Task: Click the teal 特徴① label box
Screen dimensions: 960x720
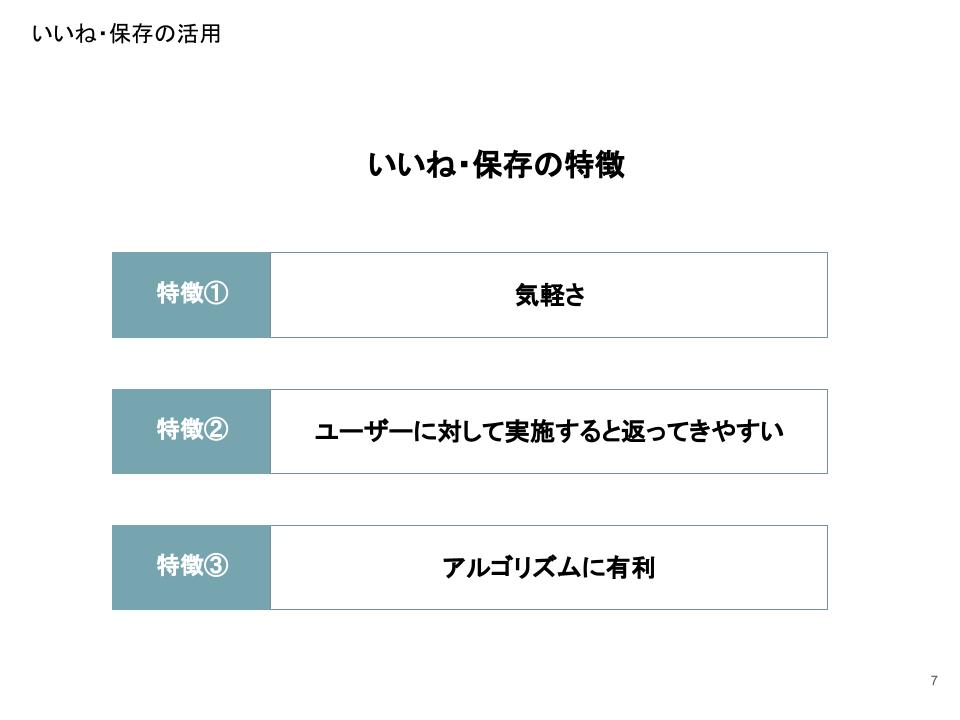Action: click(191, 295)
